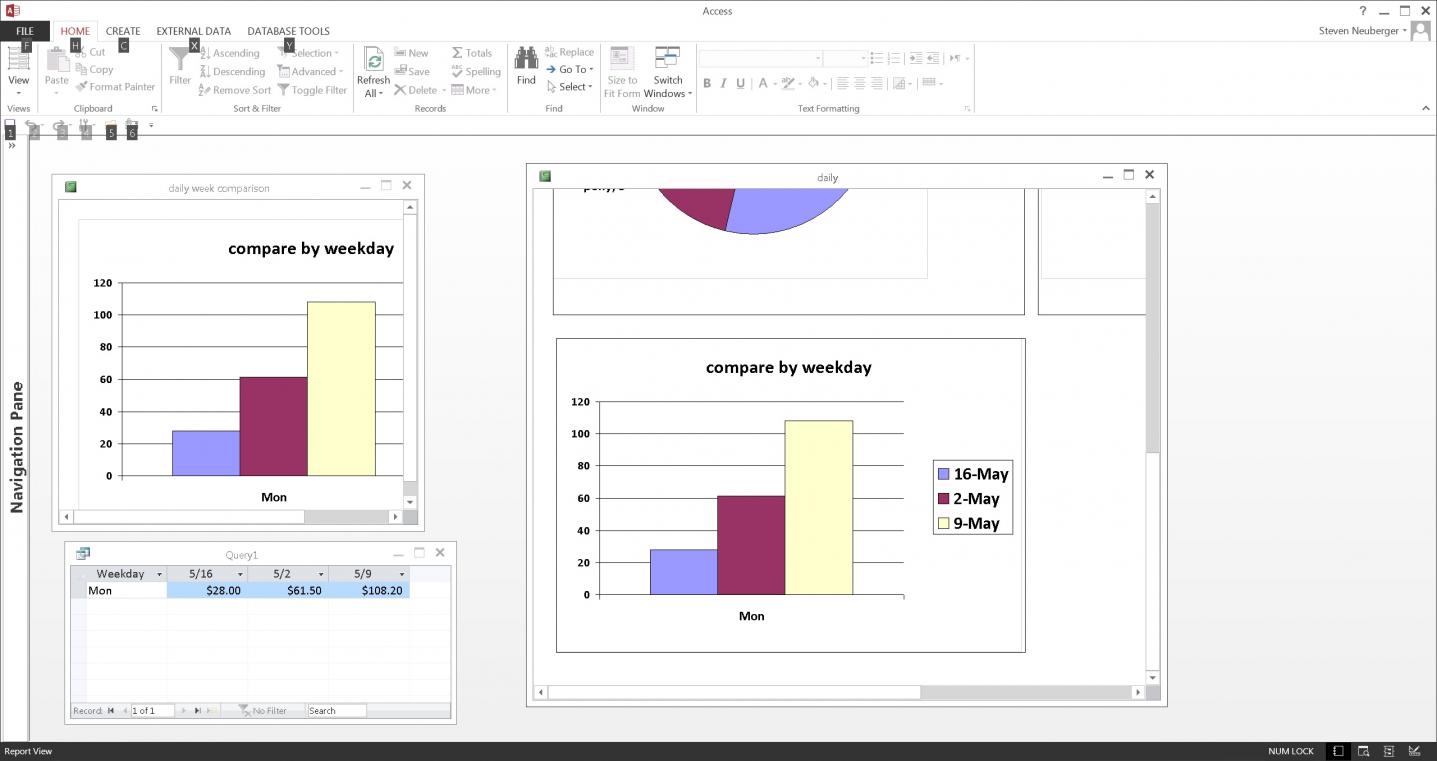Switch to Layout View in the status bar
The image size is (1437, 761).
[x=1389, y=751]
